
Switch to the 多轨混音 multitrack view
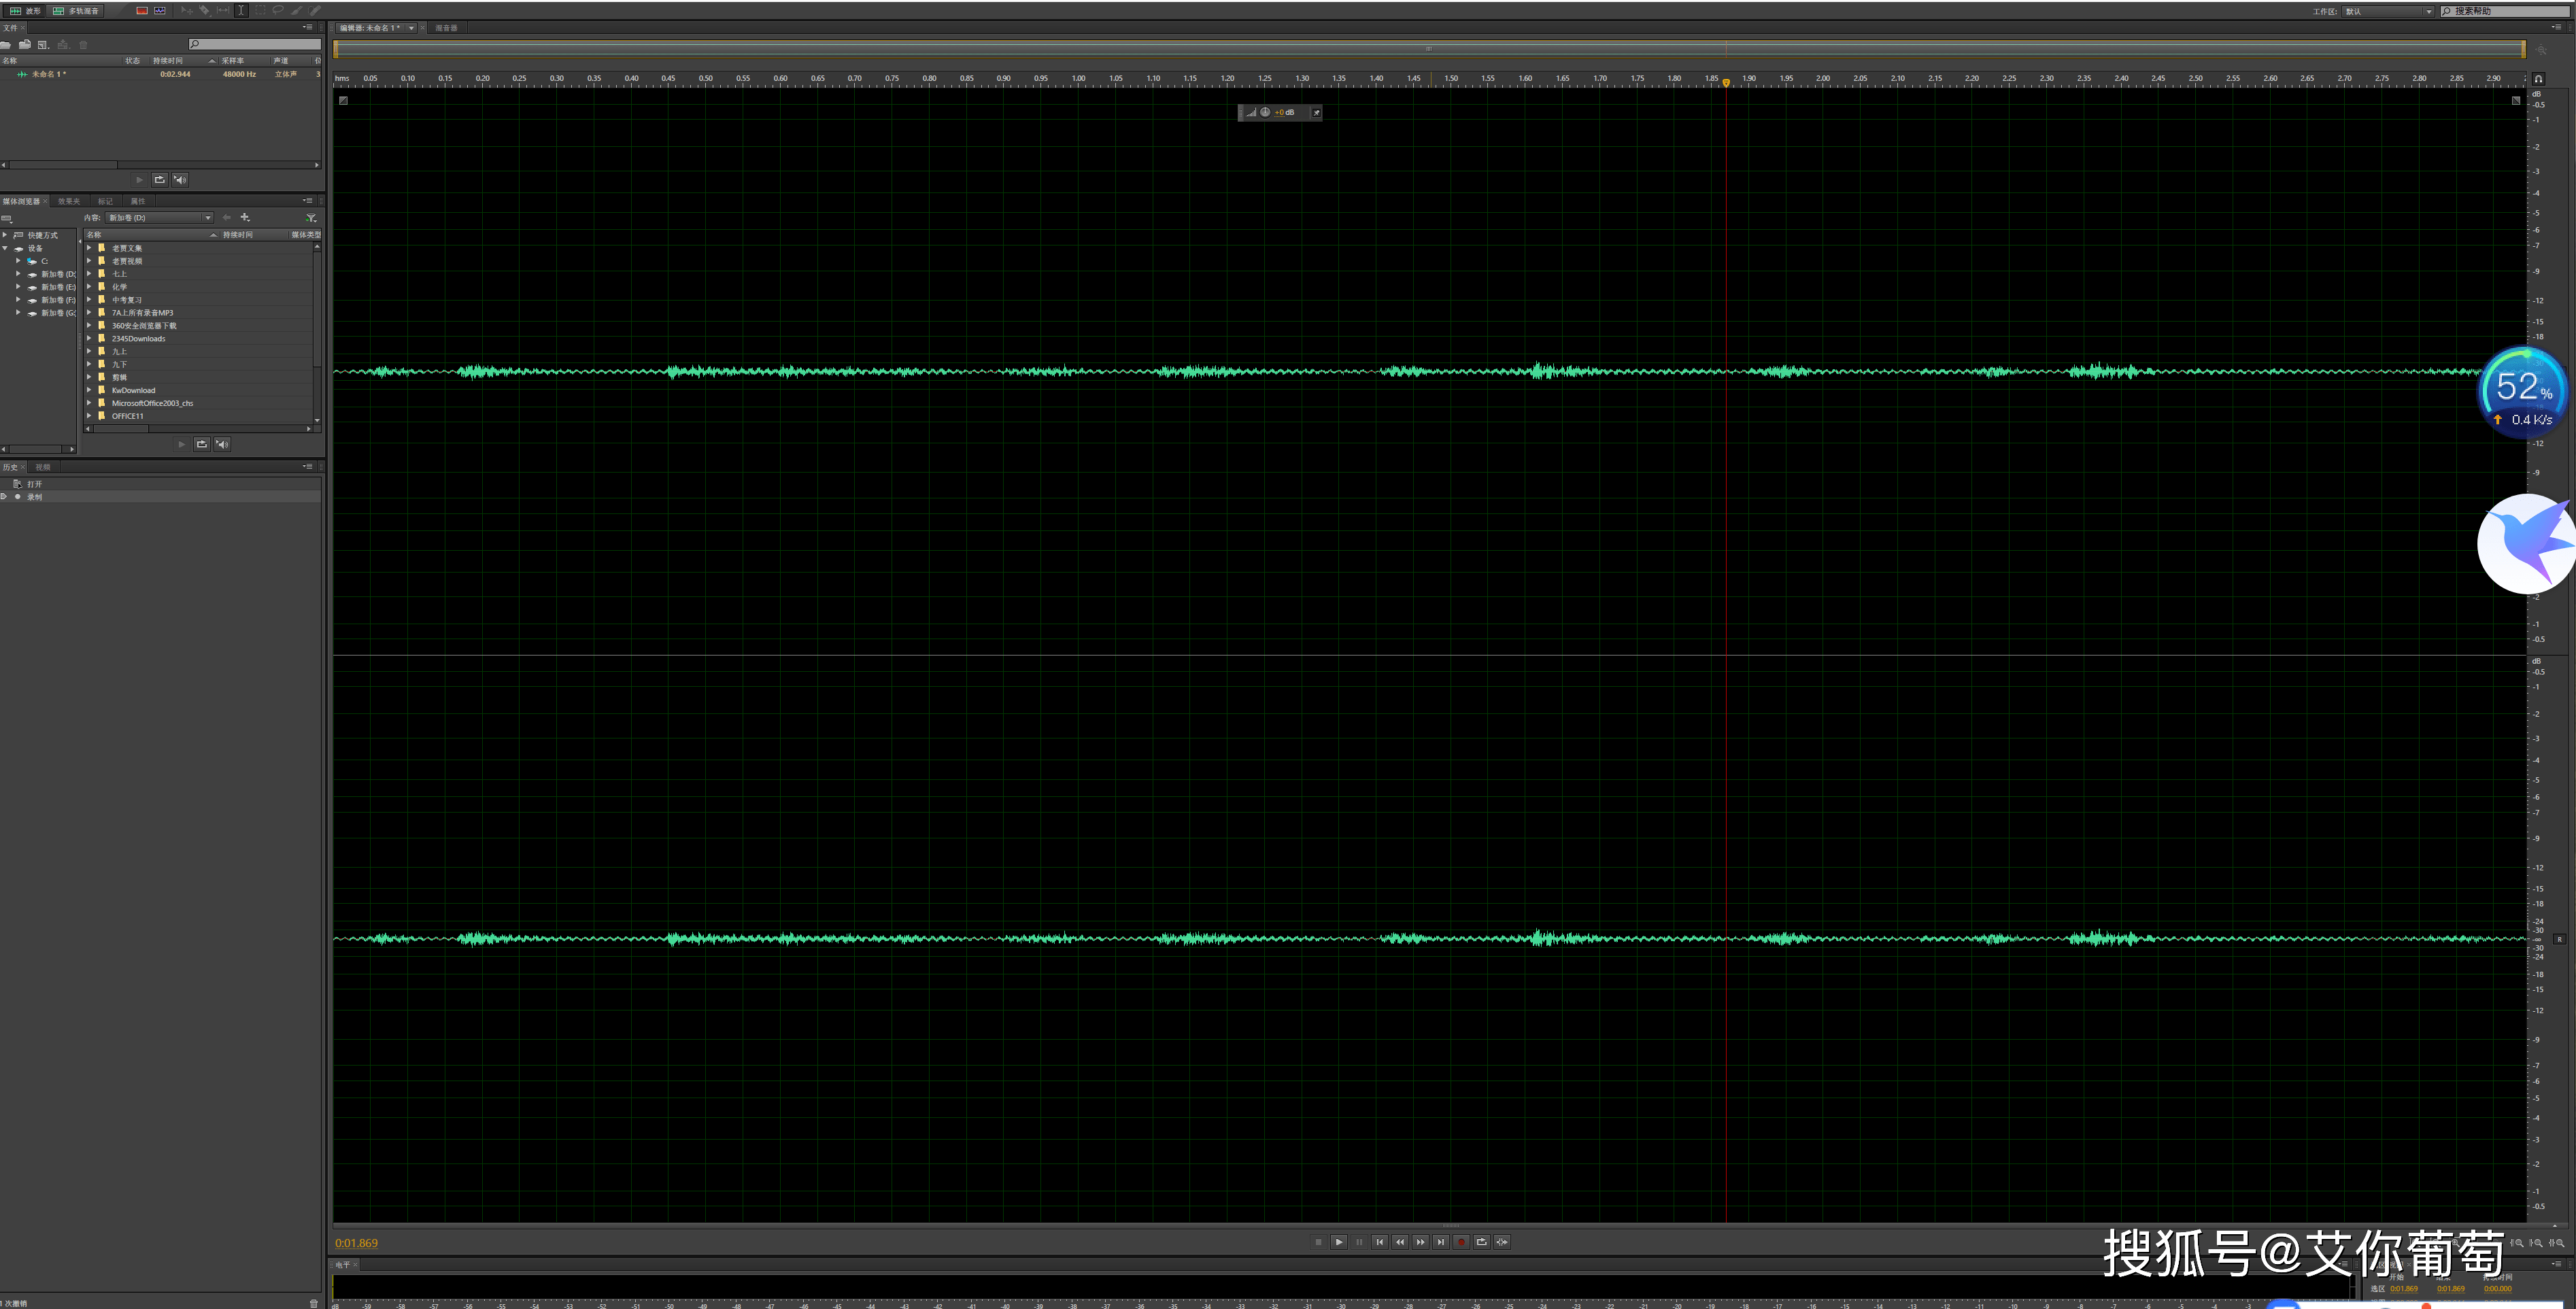click(76, 10)
